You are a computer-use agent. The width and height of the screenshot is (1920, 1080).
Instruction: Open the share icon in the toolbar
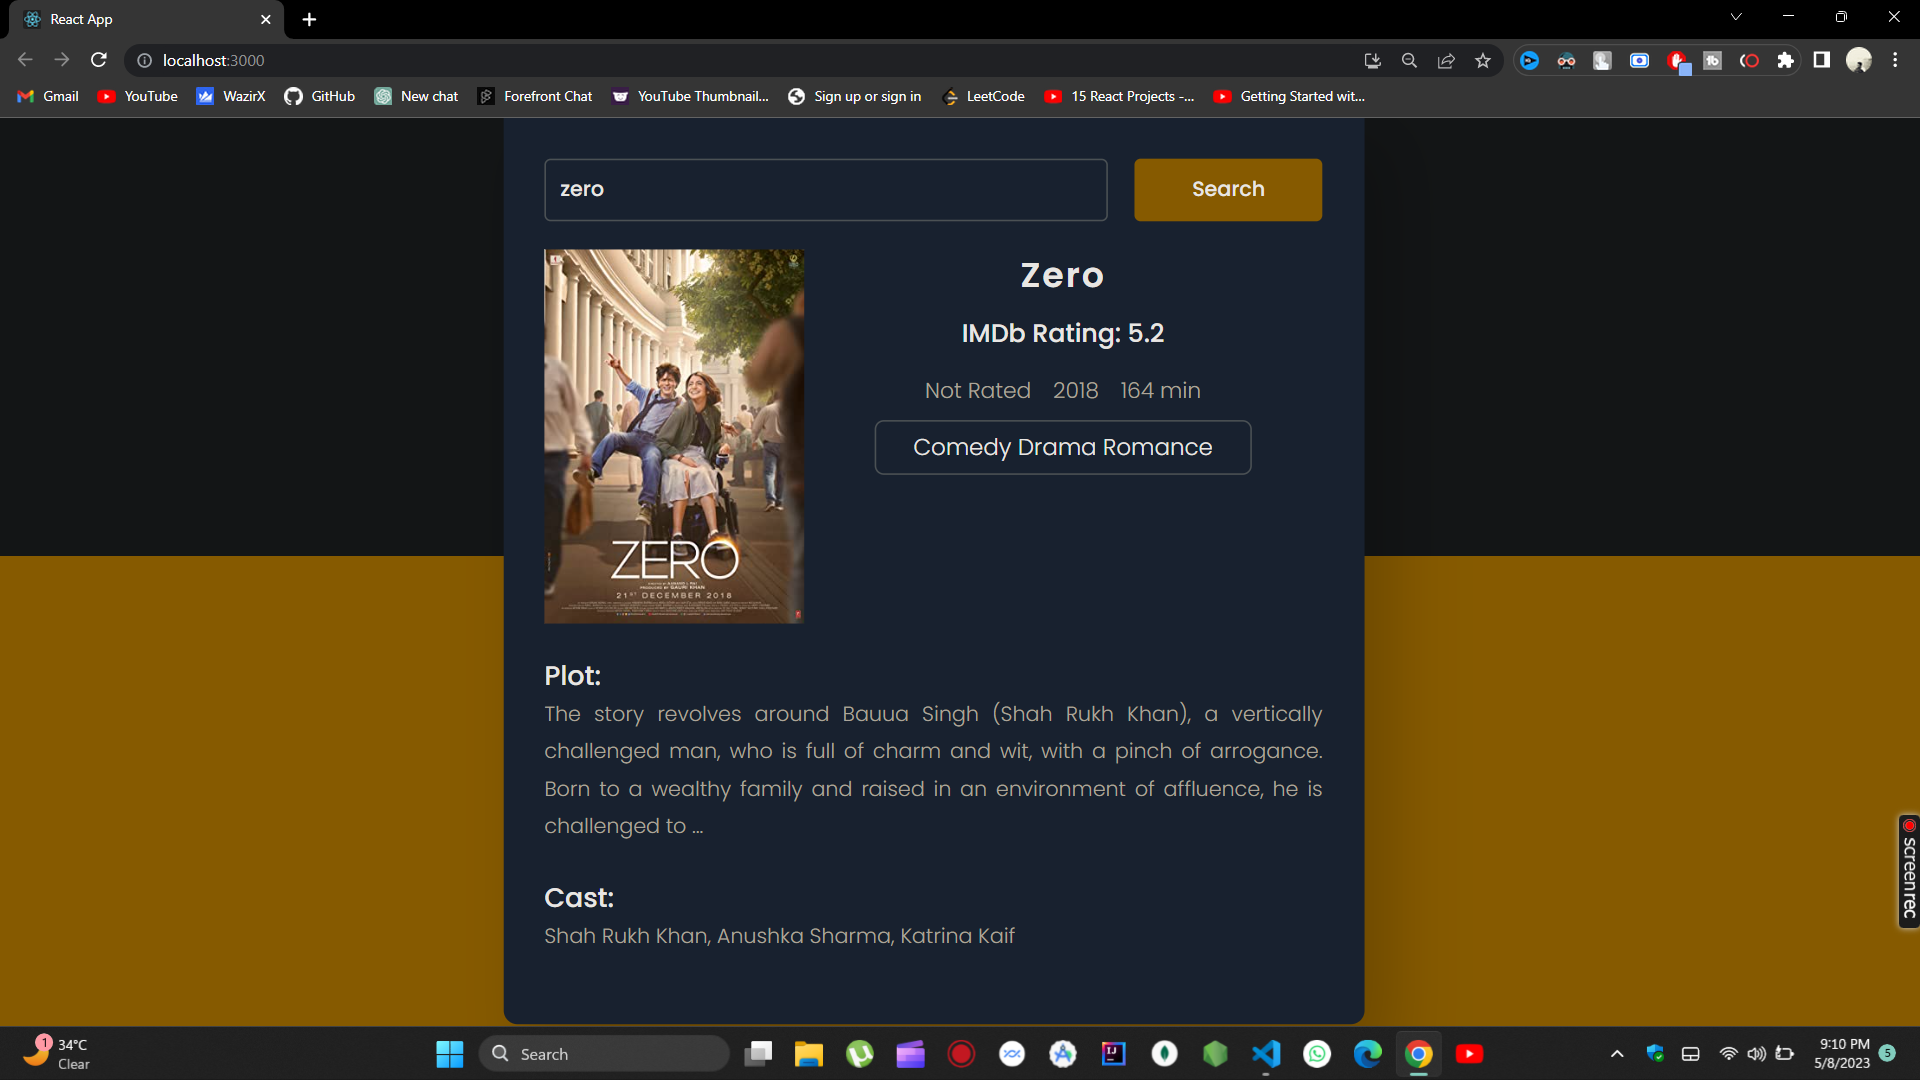tap(1446, 60)
